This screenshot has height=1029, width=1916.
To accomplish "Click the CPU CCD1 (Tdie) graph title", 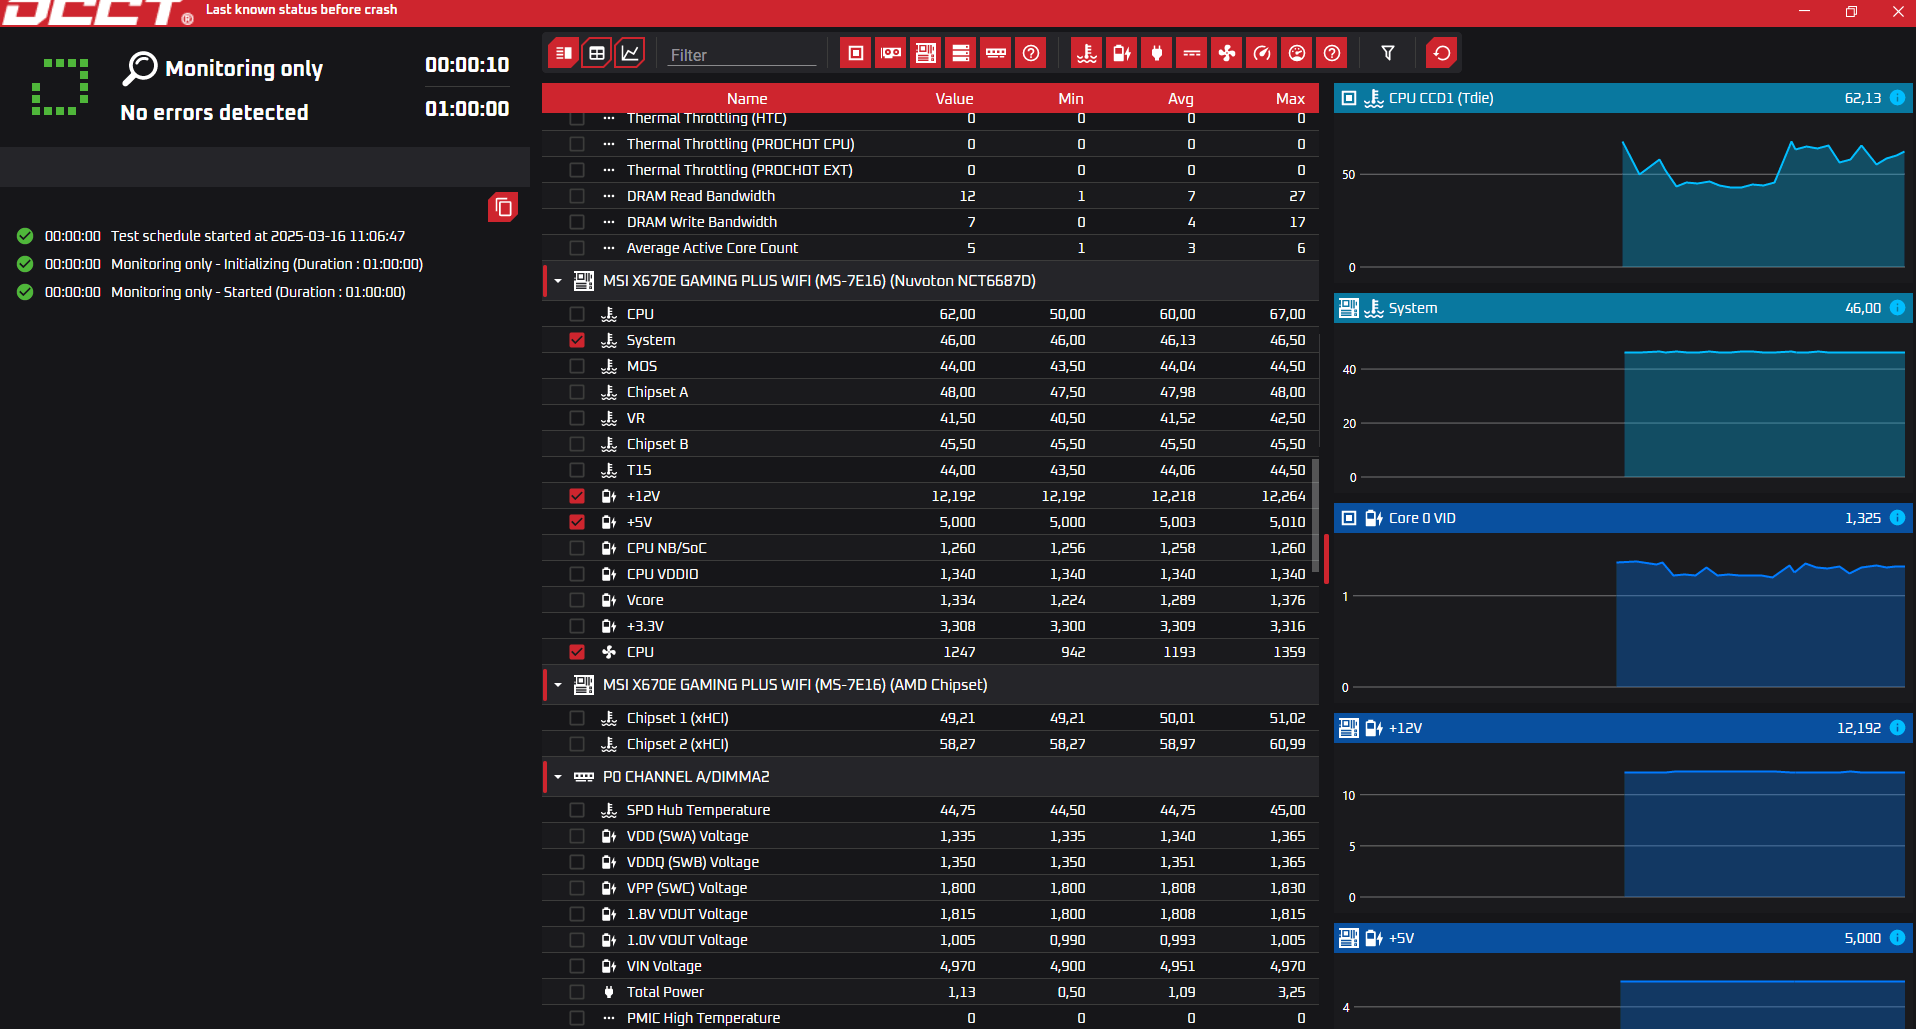I will pyautogui.click(x=1441, y=98).
